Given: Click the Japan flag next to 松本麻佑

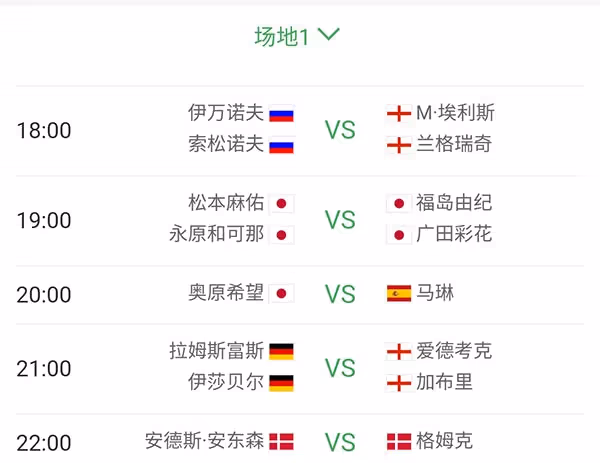Looking at the screenshot, I should [x=281, y=204].
